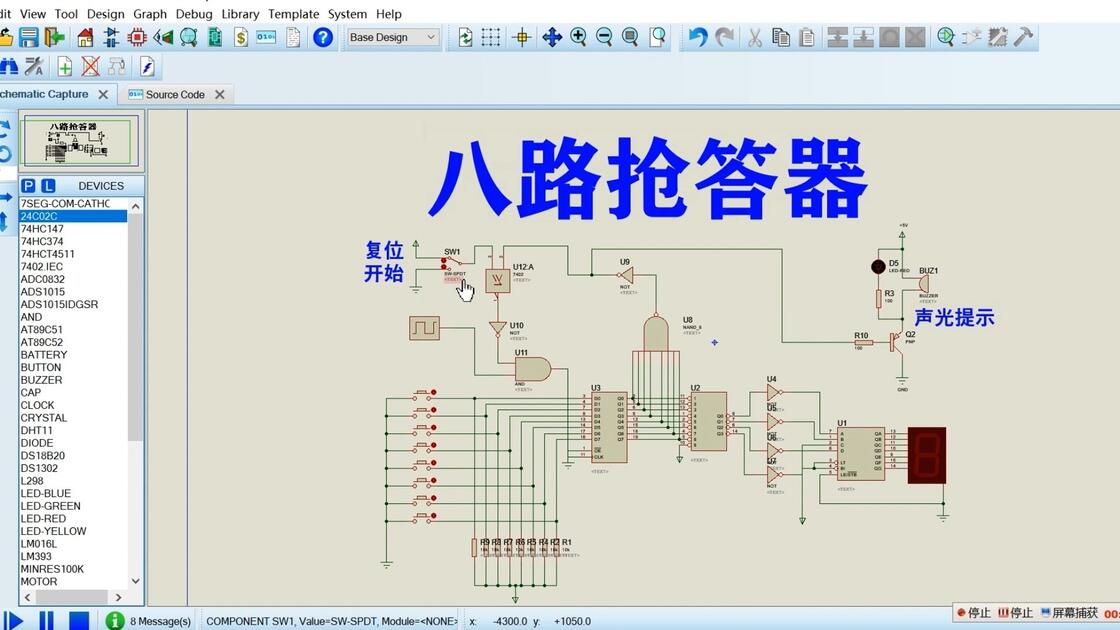Click the Zoom to View Entire Sheet icon

(x=630, y=37)
